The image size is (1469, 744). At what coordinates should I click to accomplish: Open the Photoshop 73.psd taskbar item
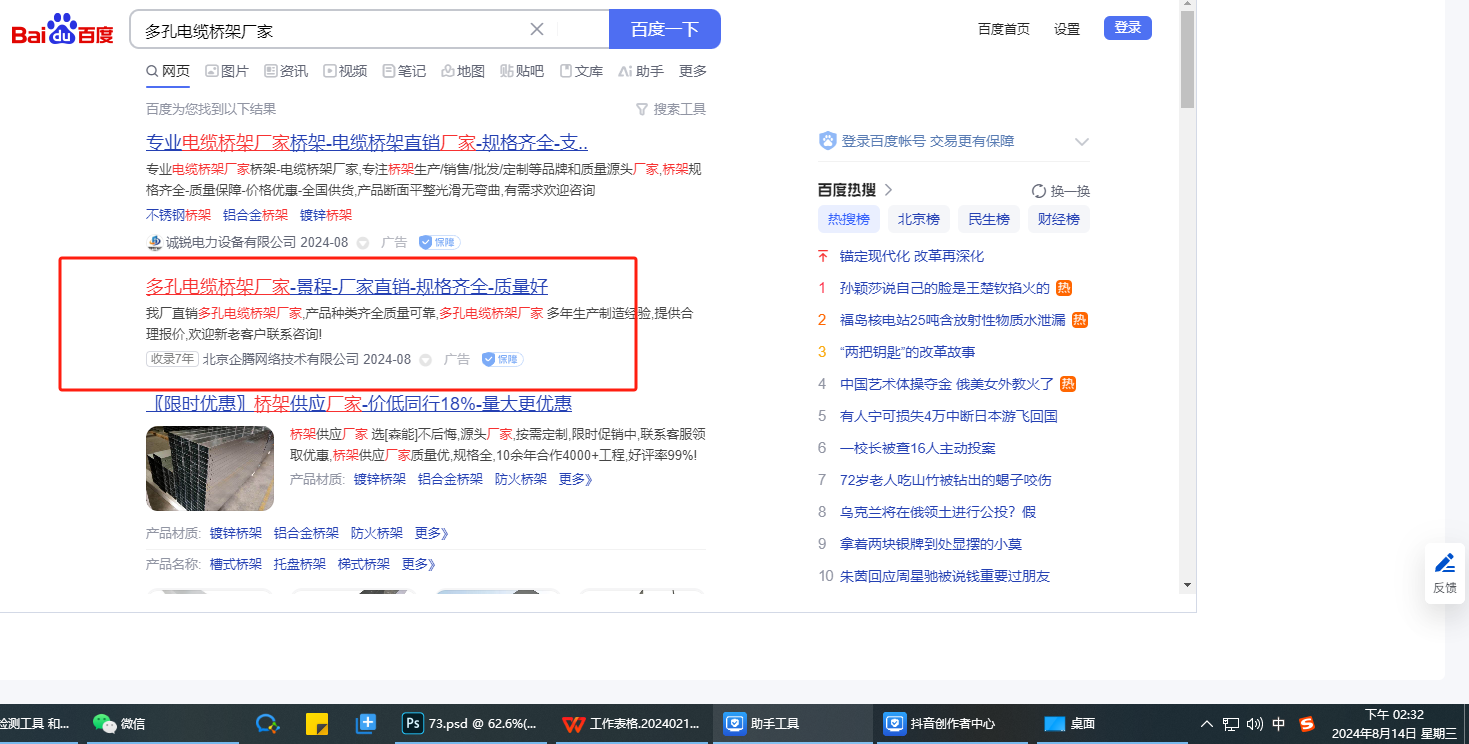click(469, 723)
